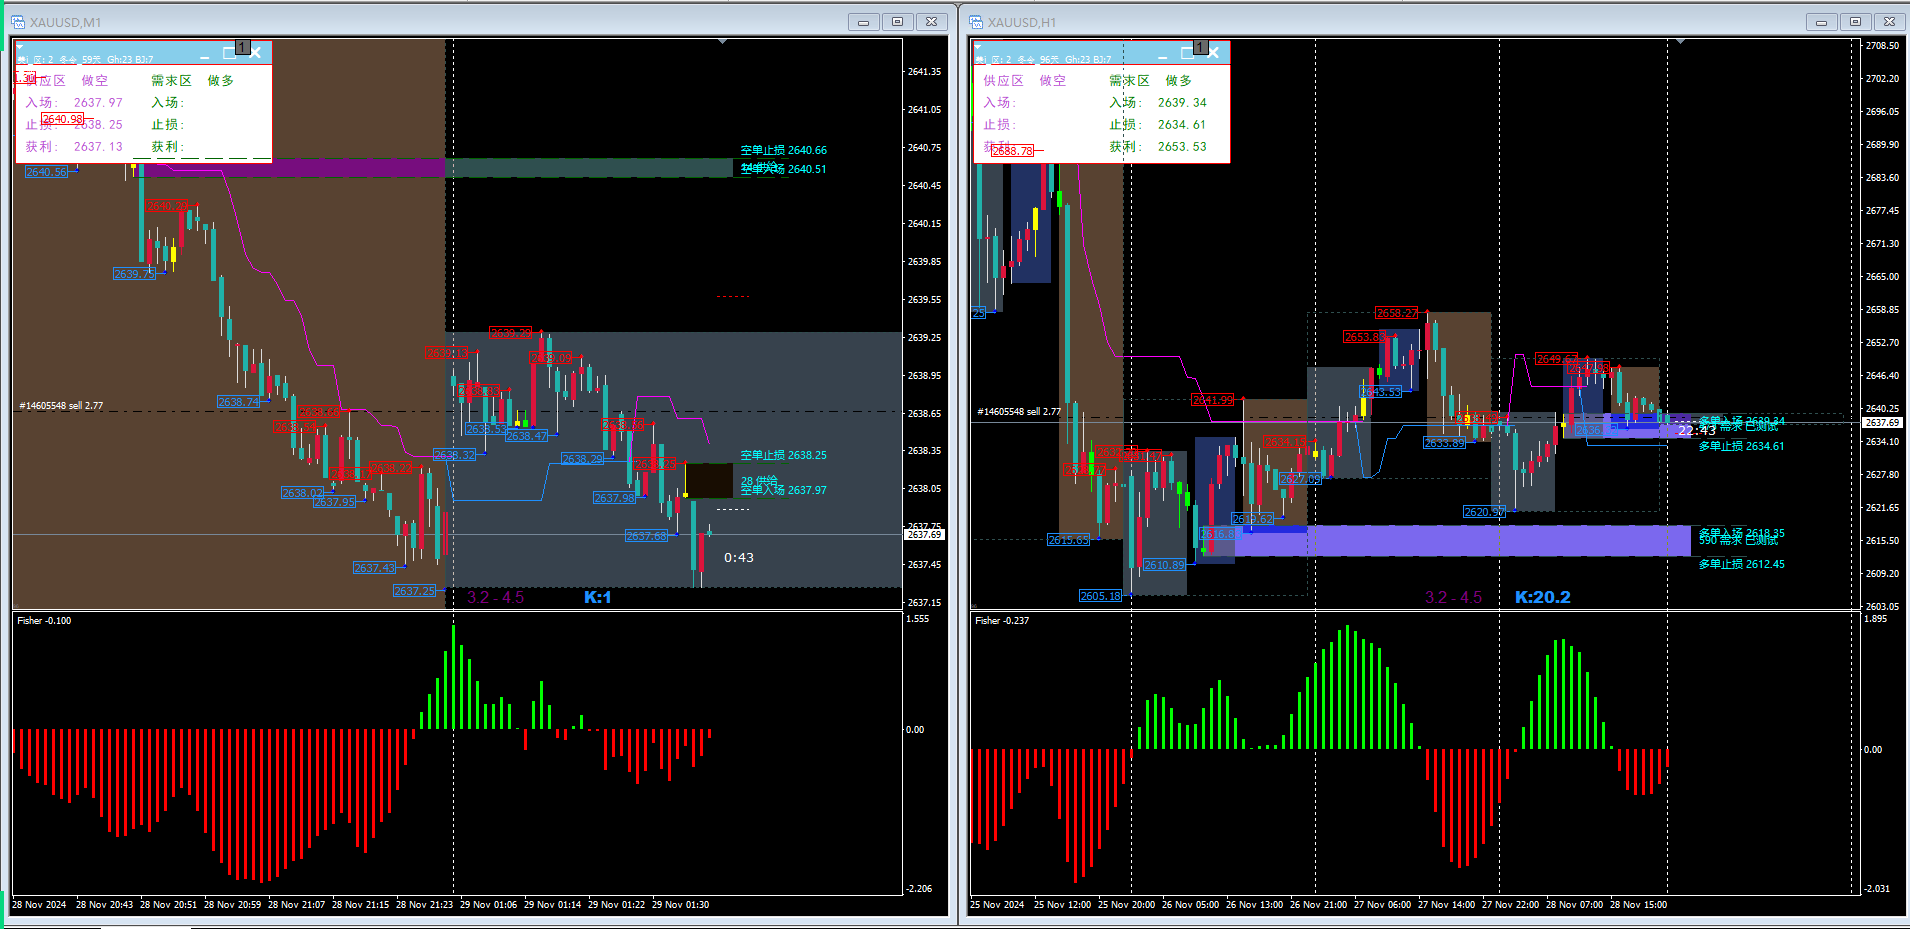Click the 需求区 heading in the M1 panel
This screenshot has height=929, width=1910.
[171, 81]
